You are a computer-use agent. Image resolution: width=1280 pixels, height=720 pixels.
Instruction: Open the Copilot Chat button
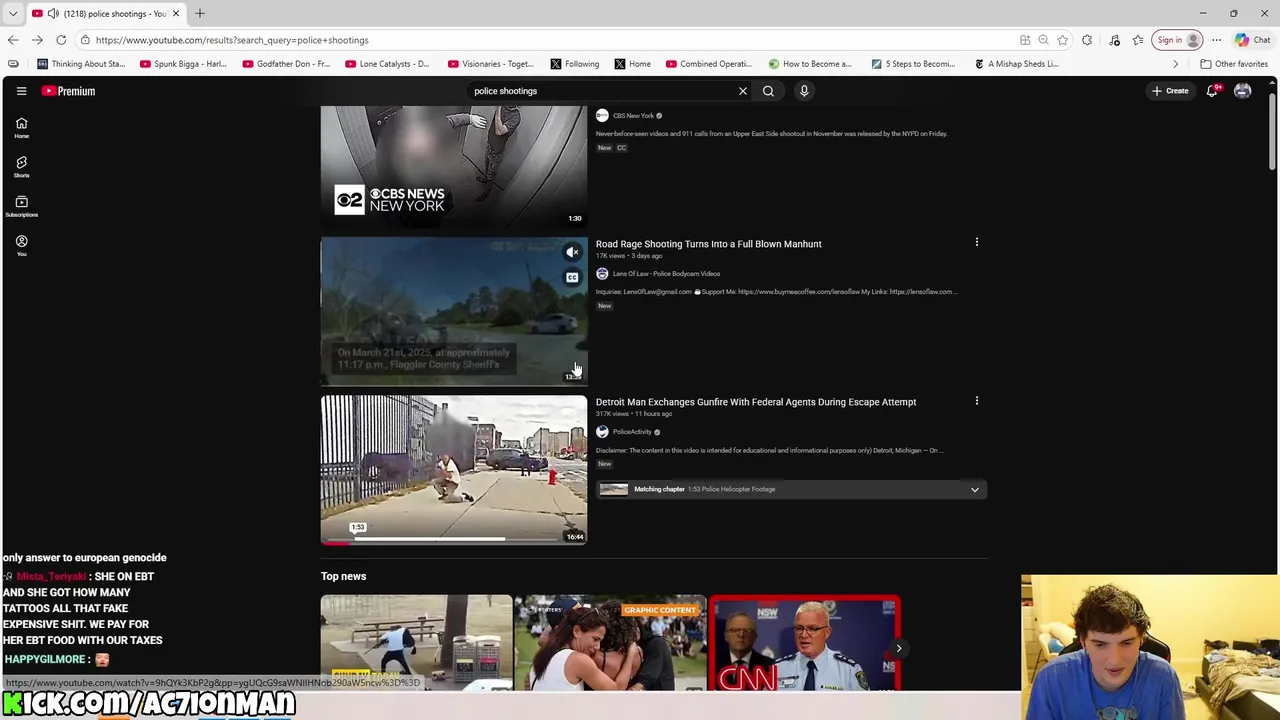1252,40
